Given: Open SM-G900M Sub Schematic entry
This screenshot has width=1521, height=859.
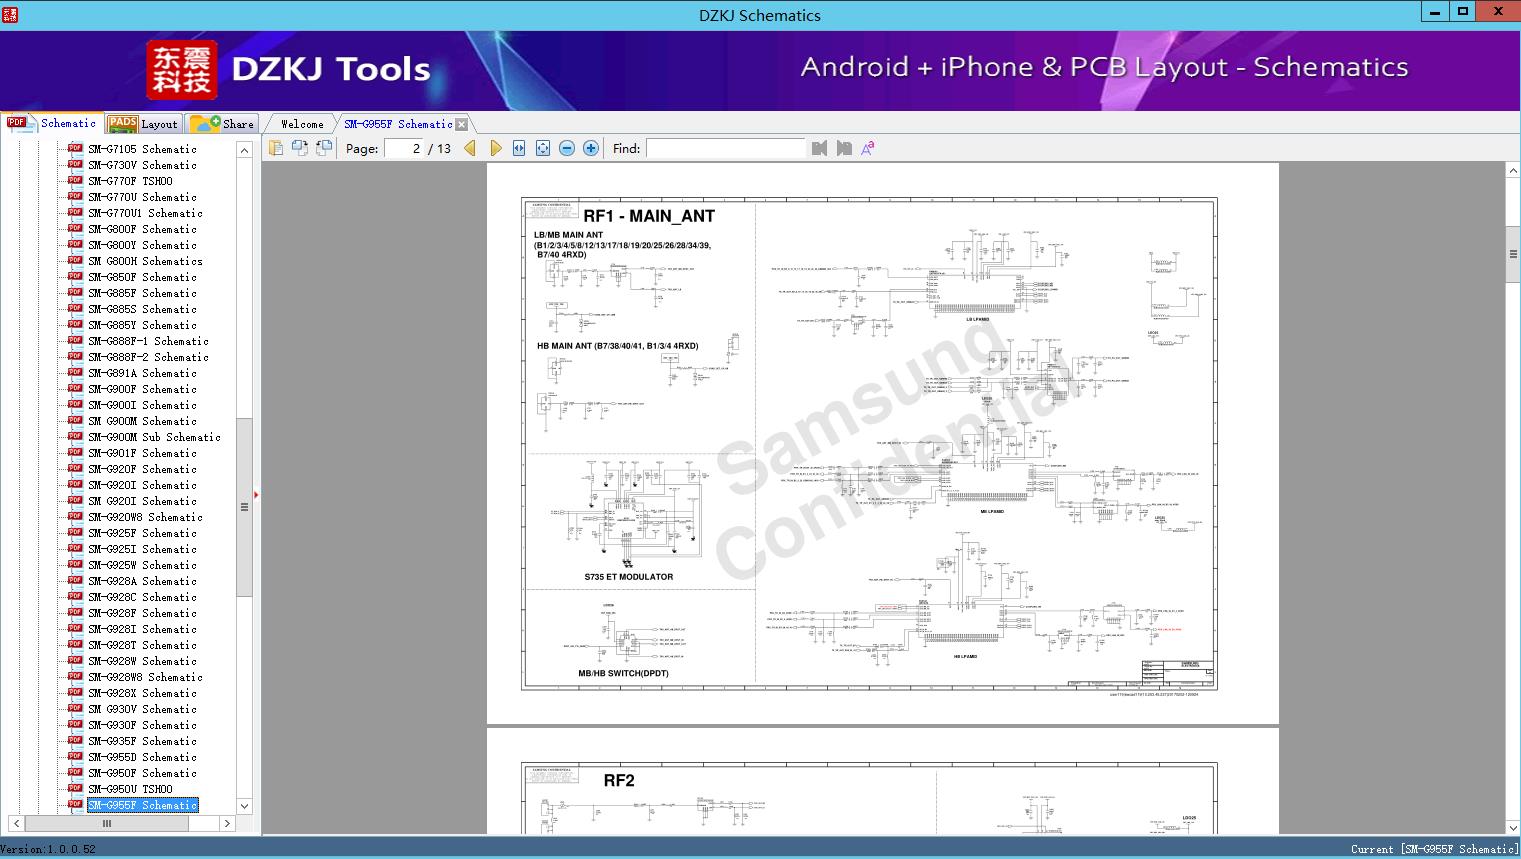Looking at the screenshot, I should tap(154, 437).
